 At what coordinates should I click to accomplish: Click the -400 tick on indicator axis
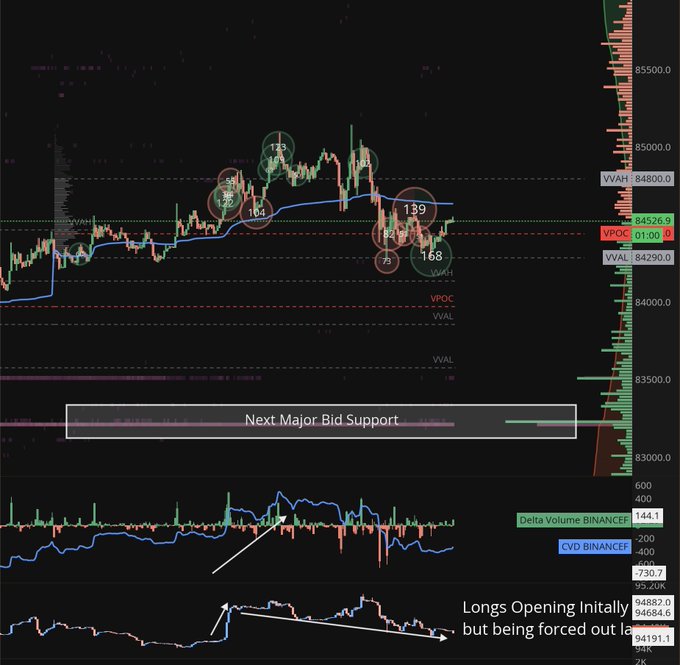(644, 552)
